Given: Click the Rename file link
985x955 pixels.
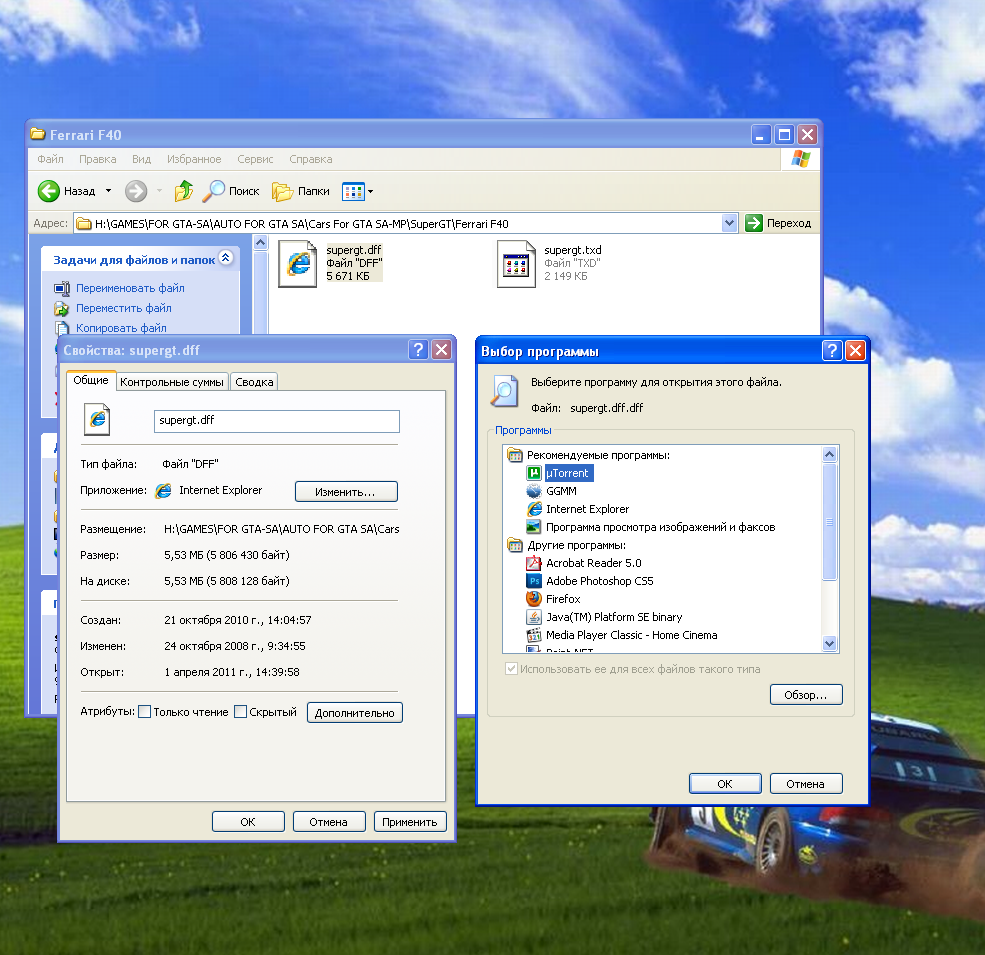Looking at the screenshot, I should (x=130, y=288).
